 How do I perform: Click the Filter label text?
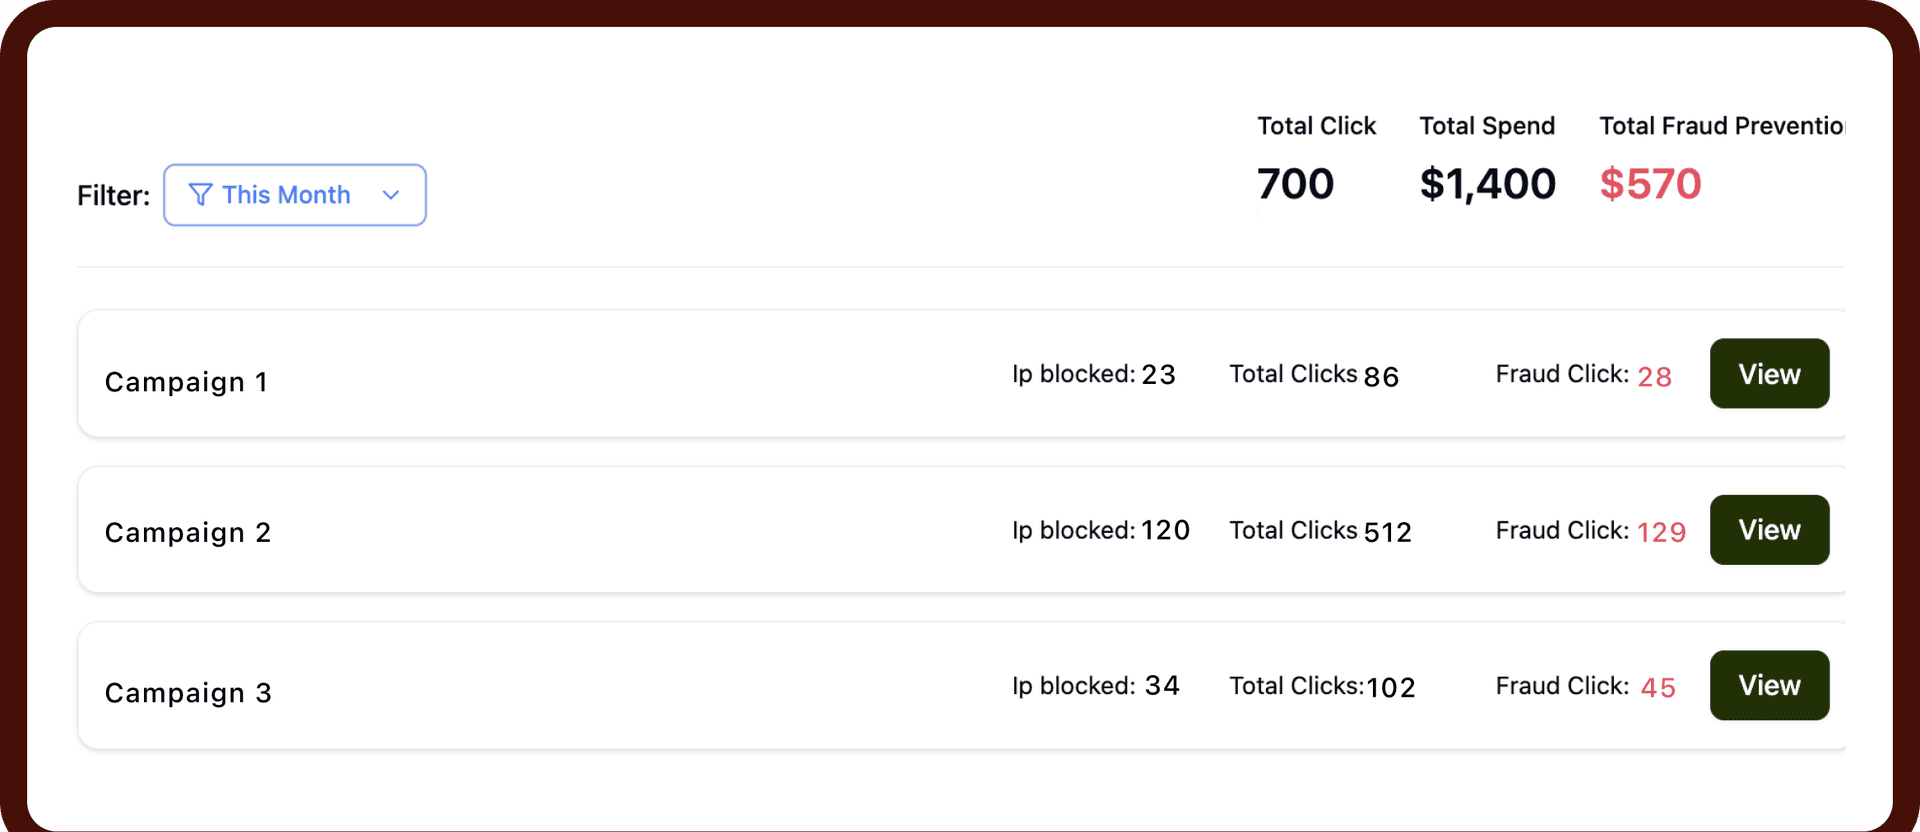113,195
